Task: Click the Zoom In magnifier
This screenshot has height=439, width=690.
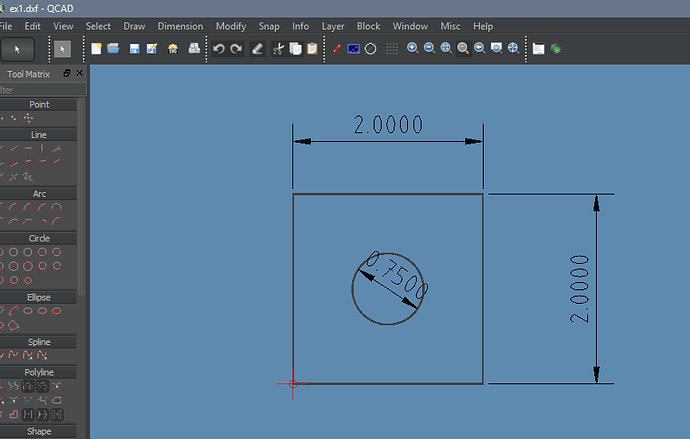Action: click(x=412, y=48)
